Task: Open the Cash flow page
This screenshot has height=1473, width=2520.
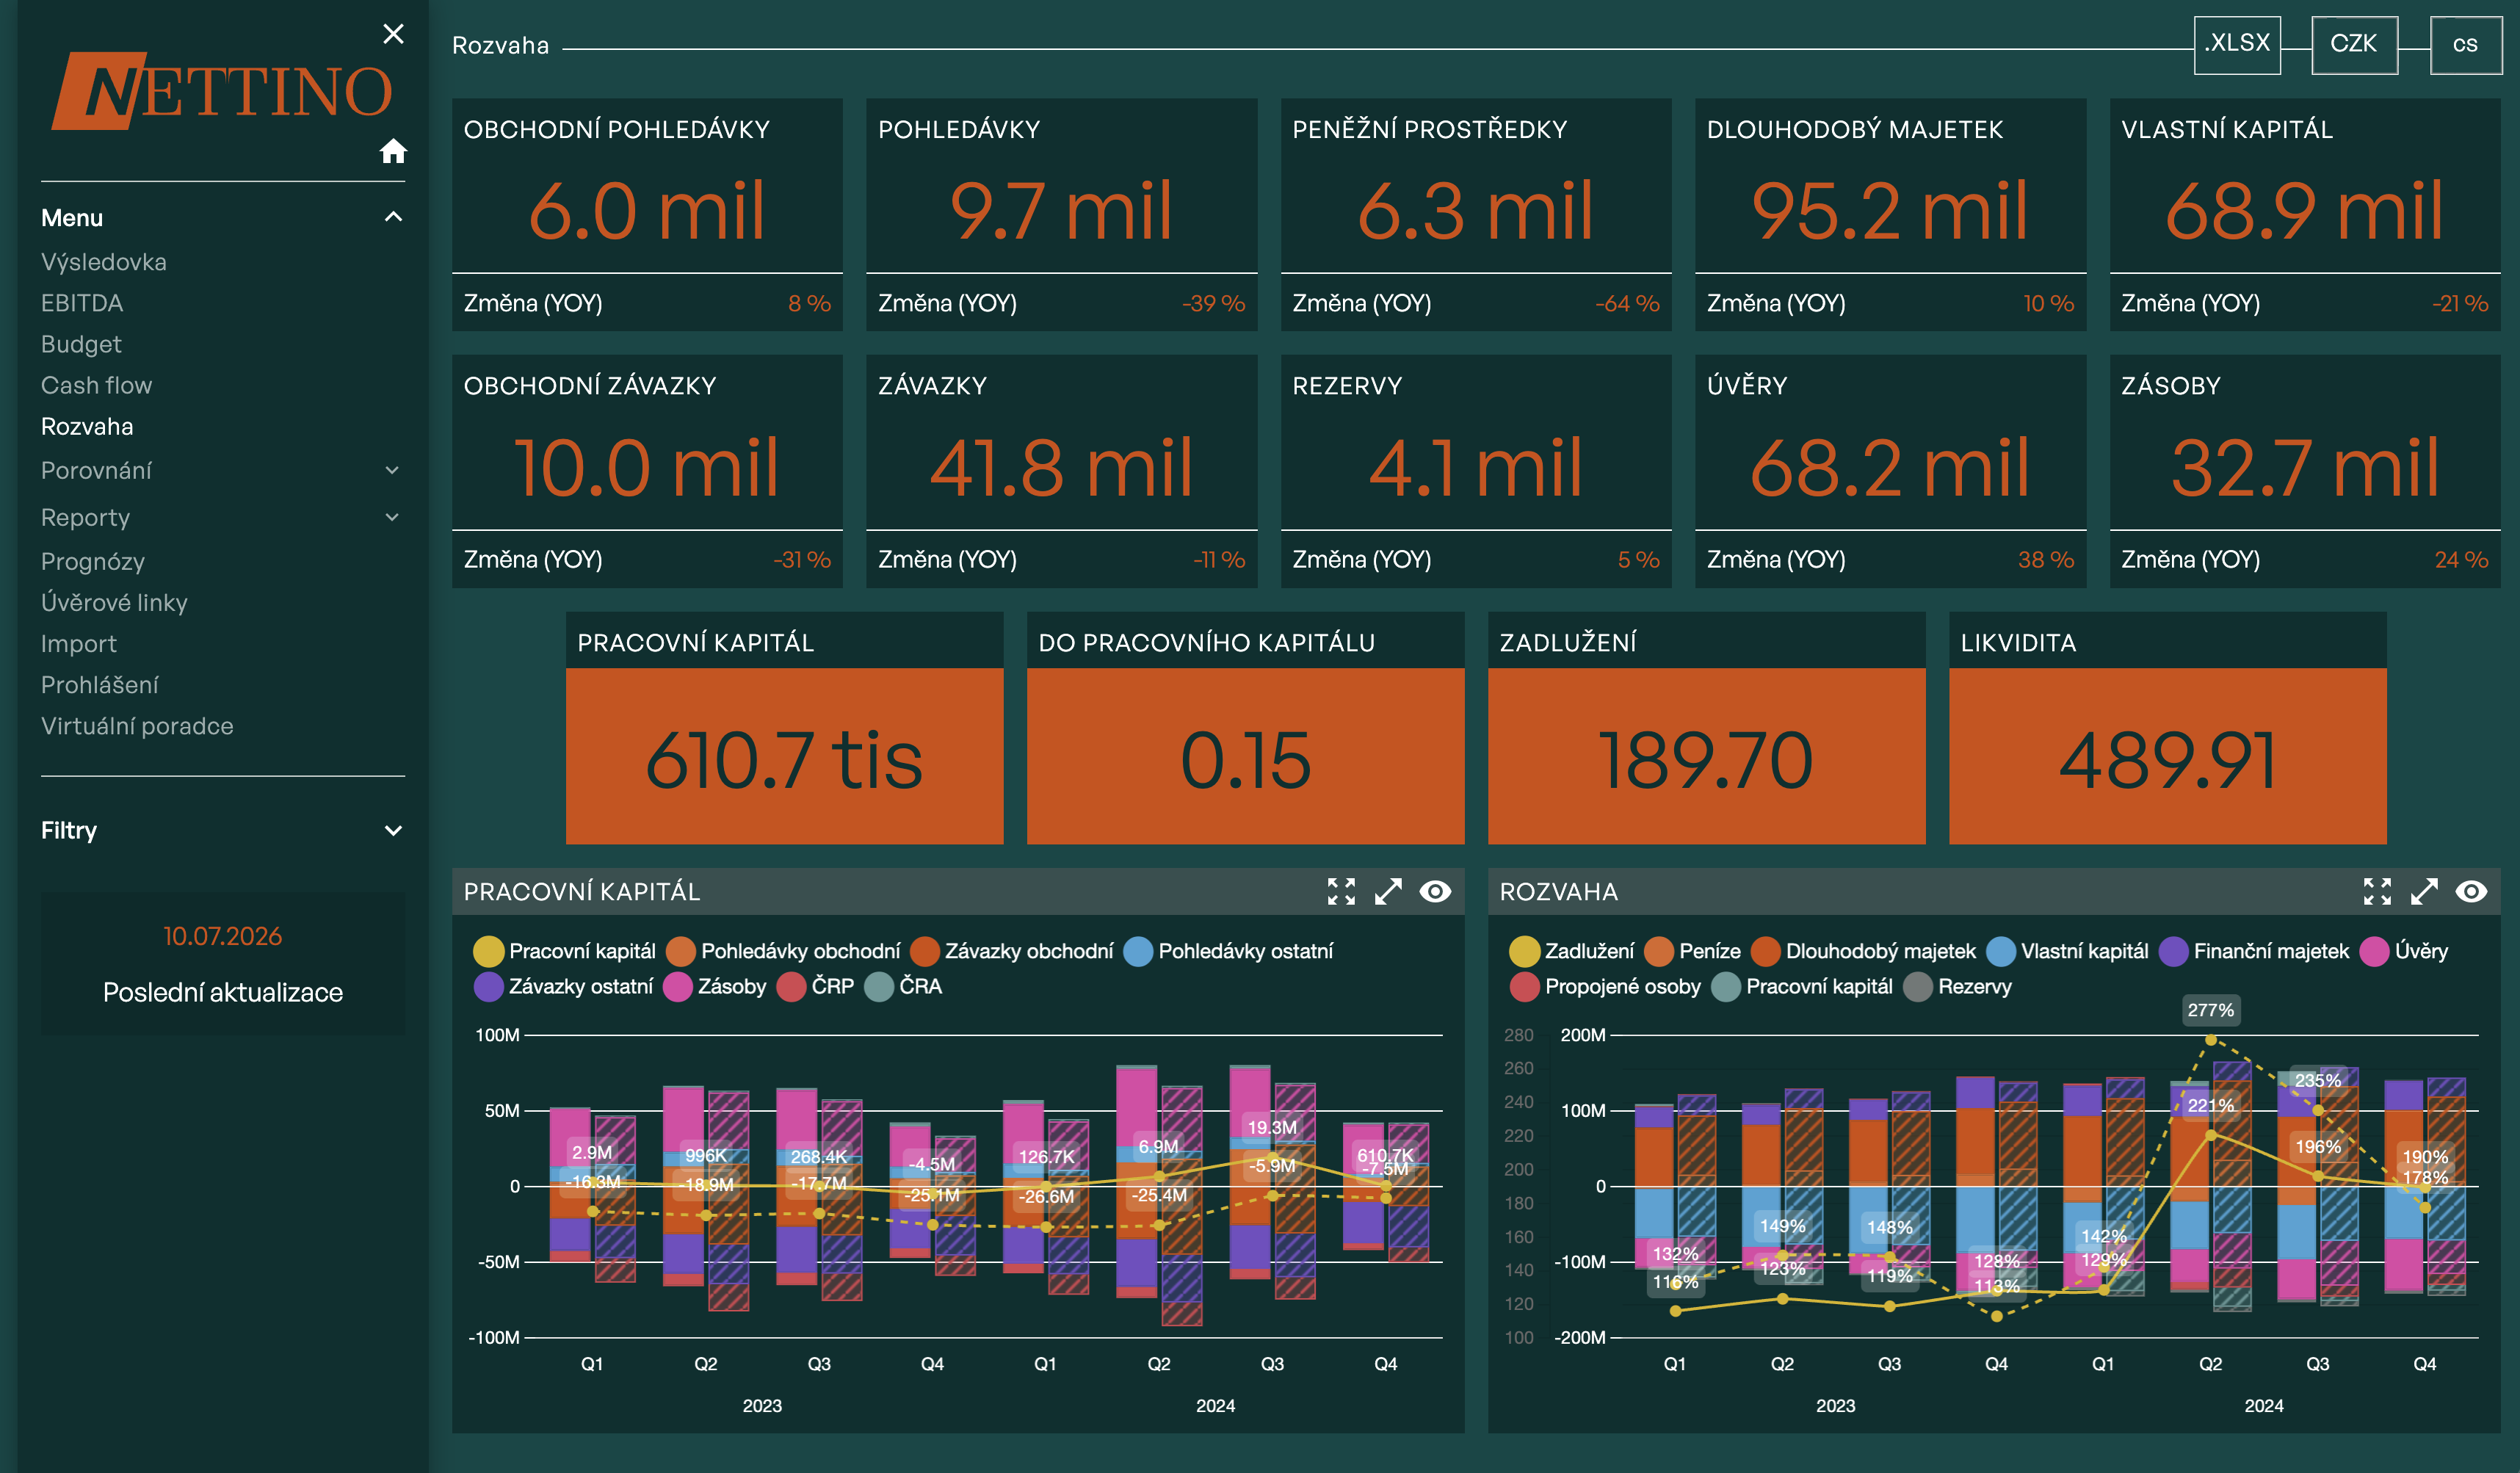Action: coord(96,385)
